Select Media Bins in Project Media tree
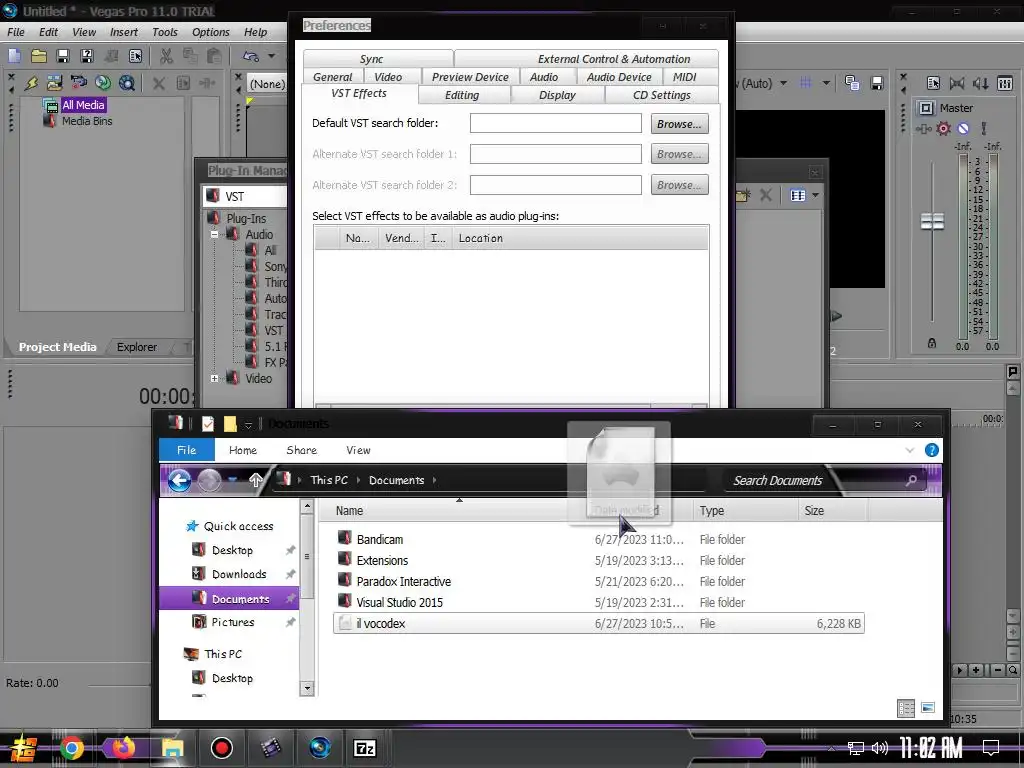Image resolution: width=1024 pixels, height=768 pixels. point(87,121)
